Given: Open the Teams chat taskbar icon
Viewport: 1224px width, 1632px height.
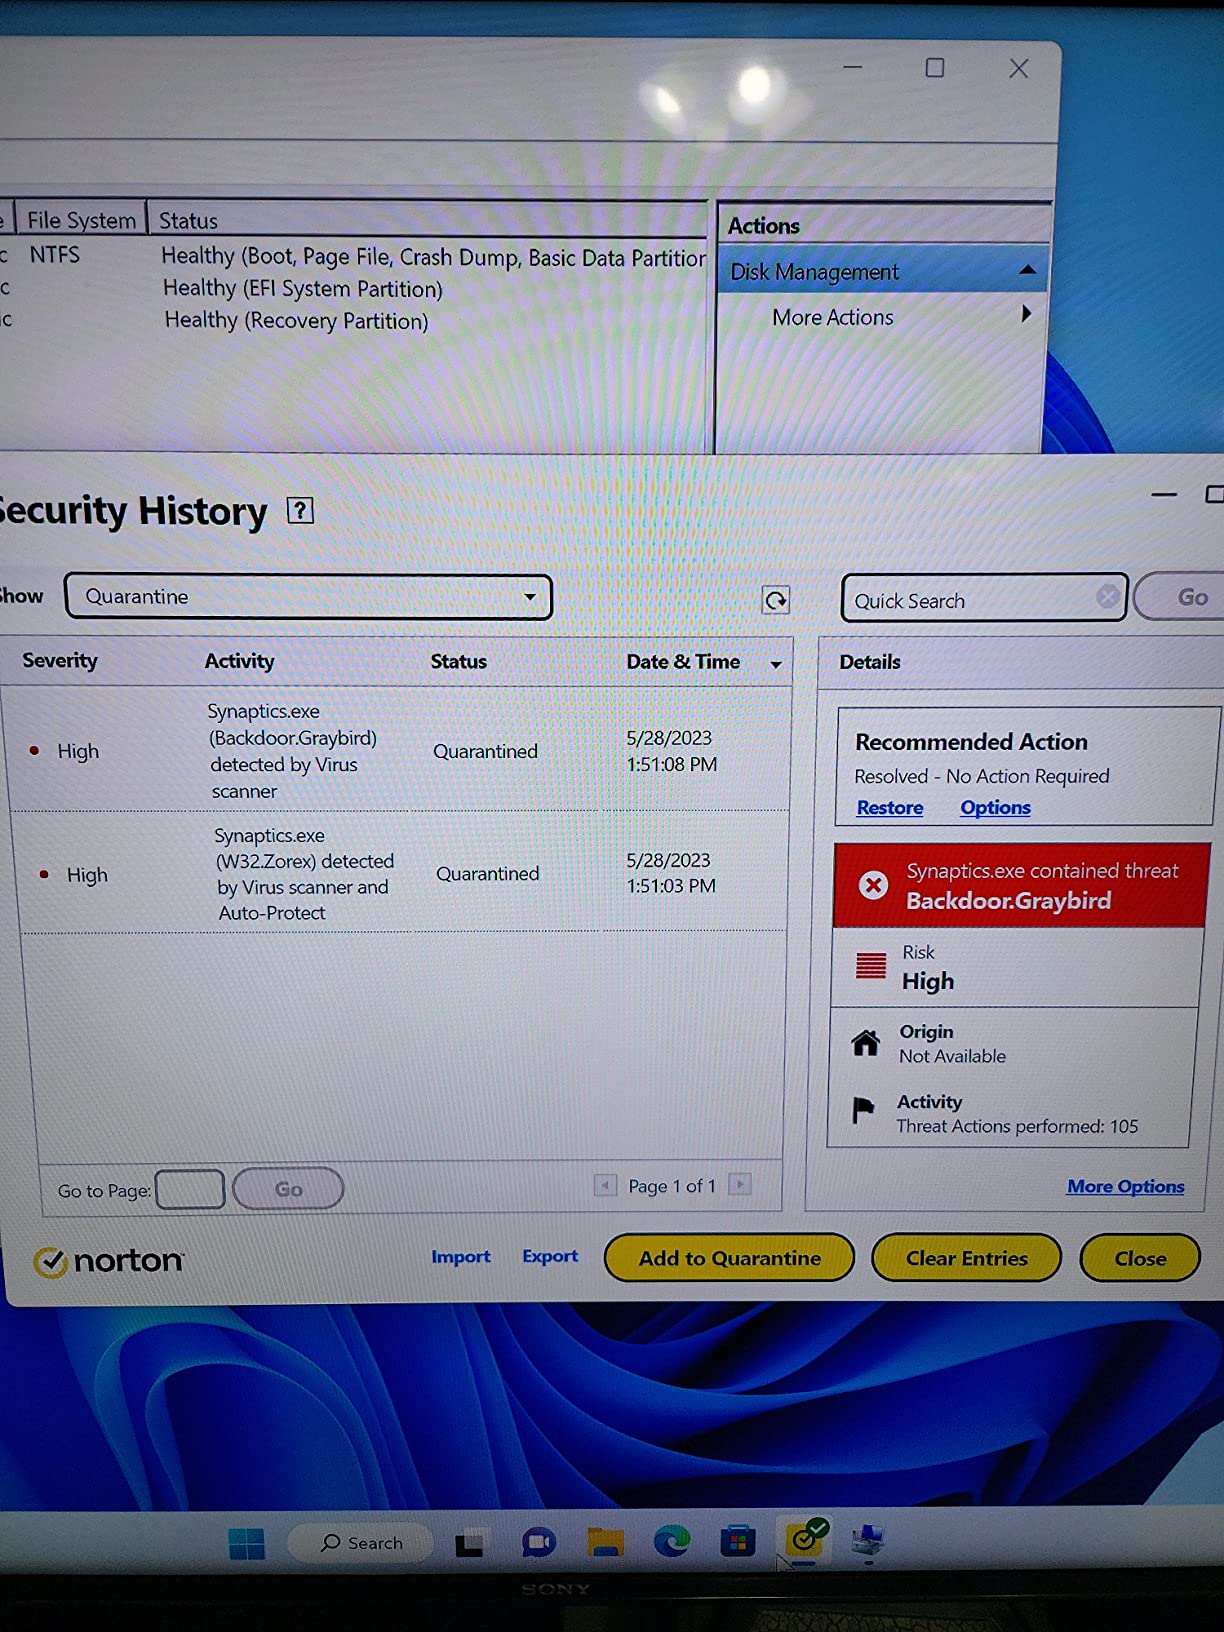Looking at the screenshot, I should click(538, 1543).
